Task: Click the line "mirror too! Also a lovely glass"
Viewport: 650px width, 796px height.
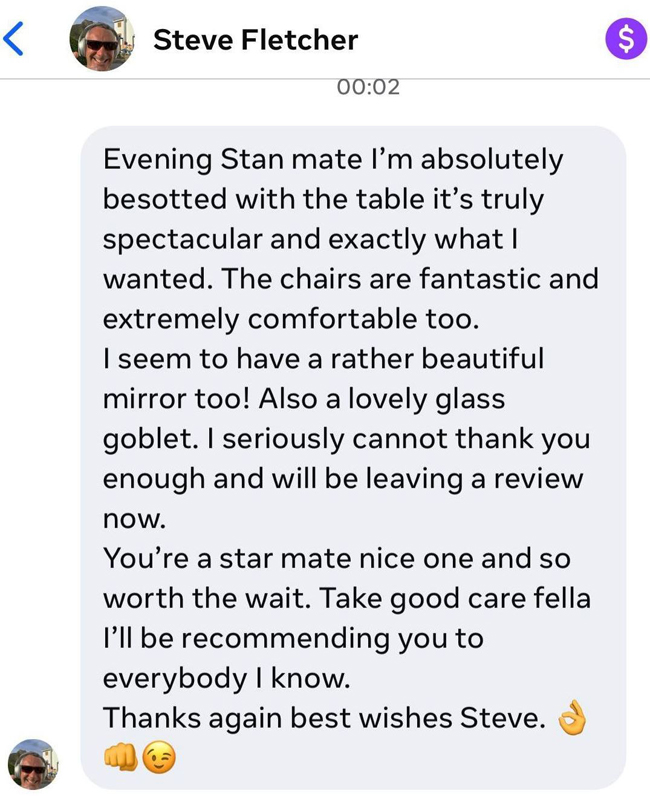Action: (304, 399)
